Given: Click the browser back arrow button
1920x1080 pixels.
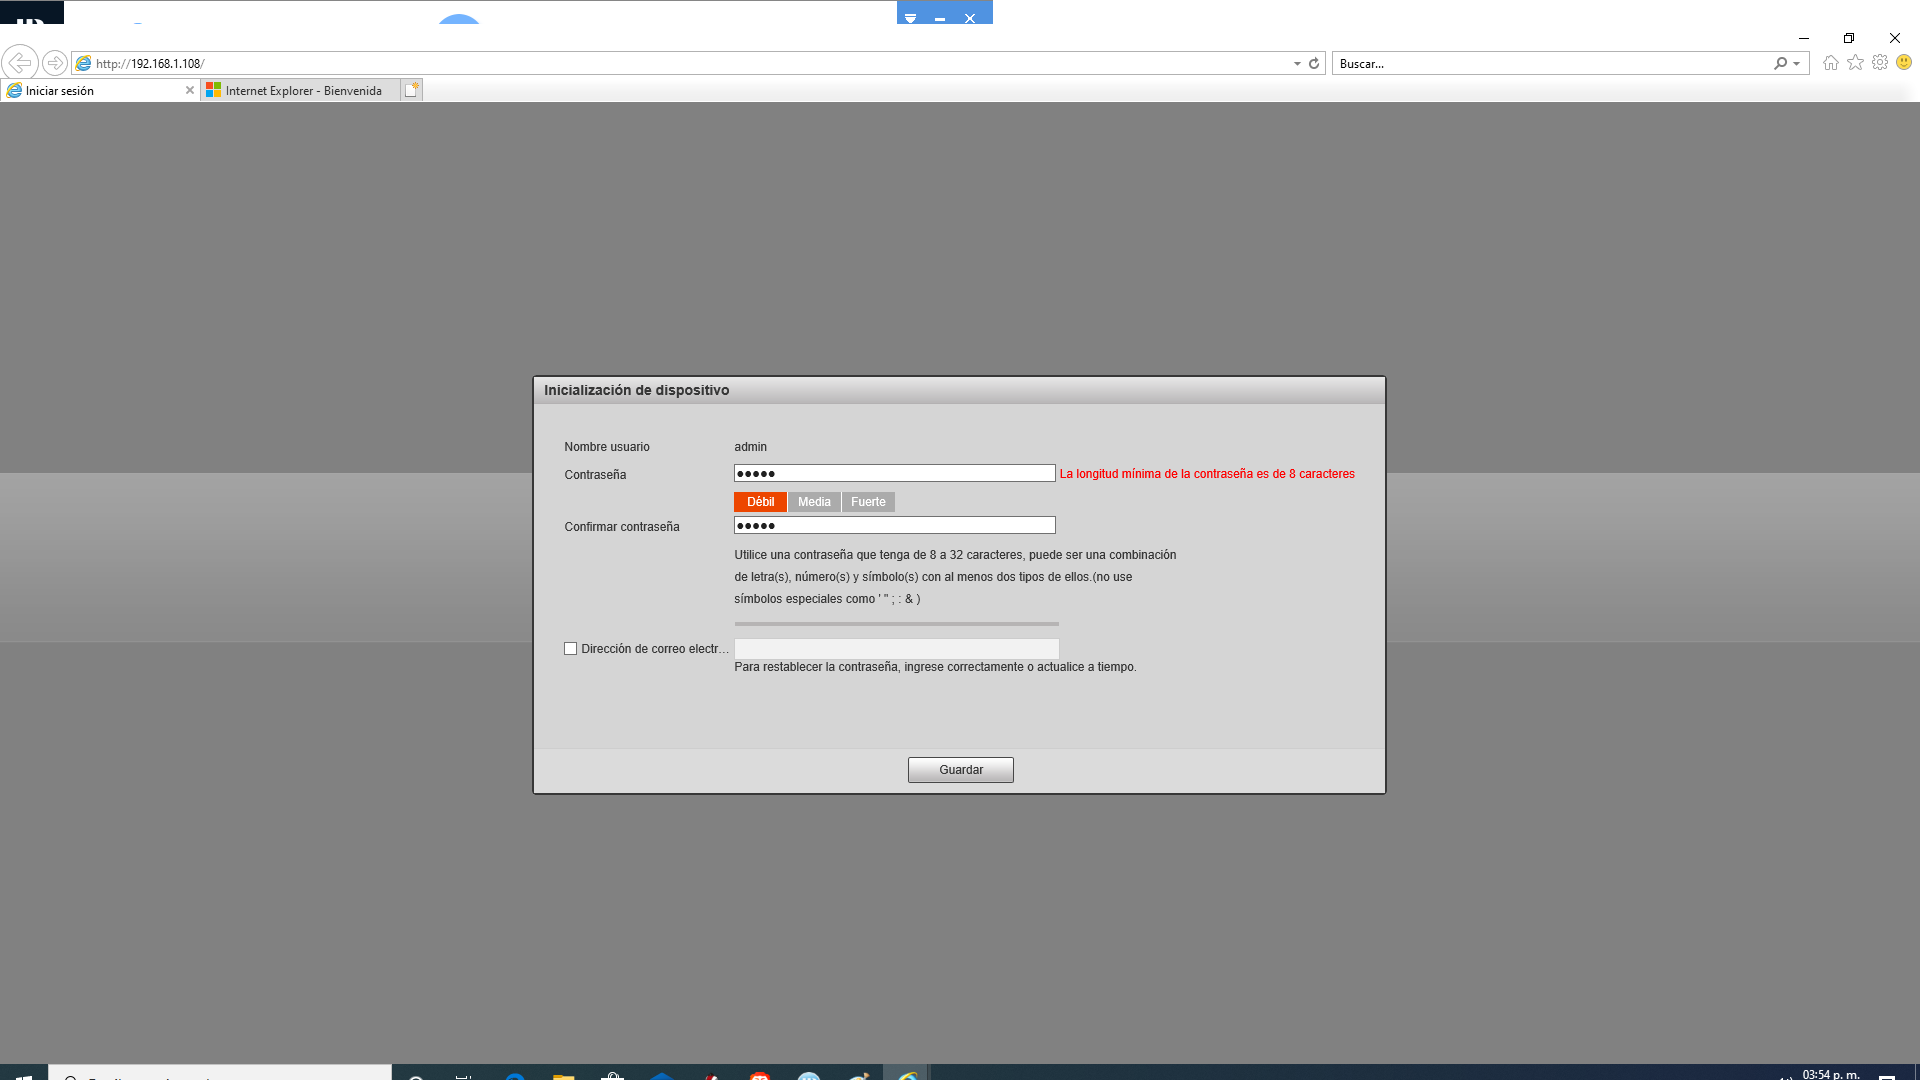Looking at the screenshot, I should pyautogui.click(x=20, y=63).
